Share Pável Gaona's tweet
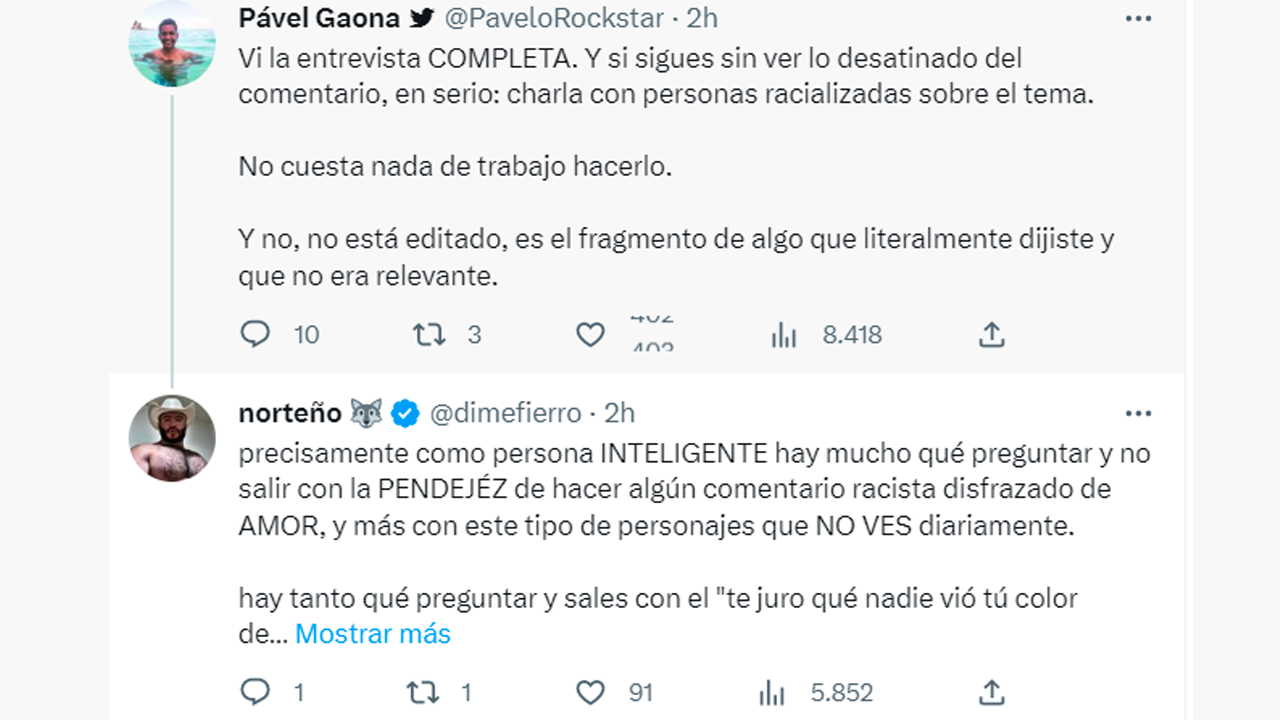The width and height of the screenshot is (1280, 720). click(x=991, y=334)
